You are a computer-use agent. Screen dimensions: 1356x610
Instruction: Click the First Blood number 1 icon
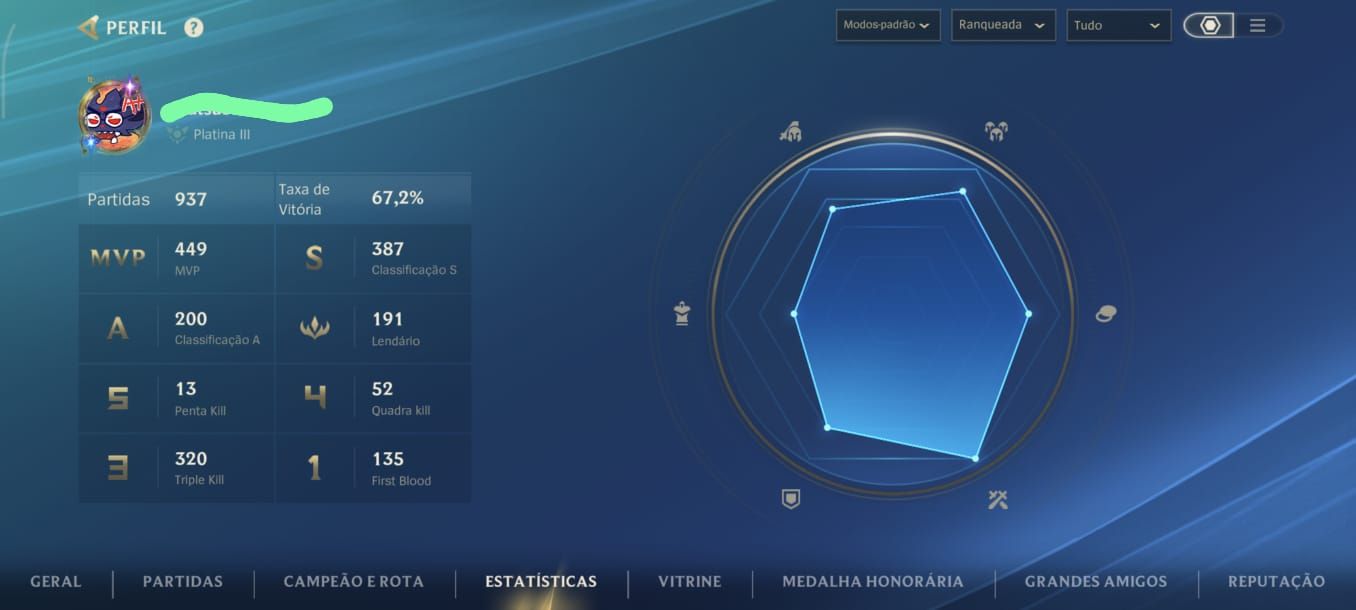point(314,468)
